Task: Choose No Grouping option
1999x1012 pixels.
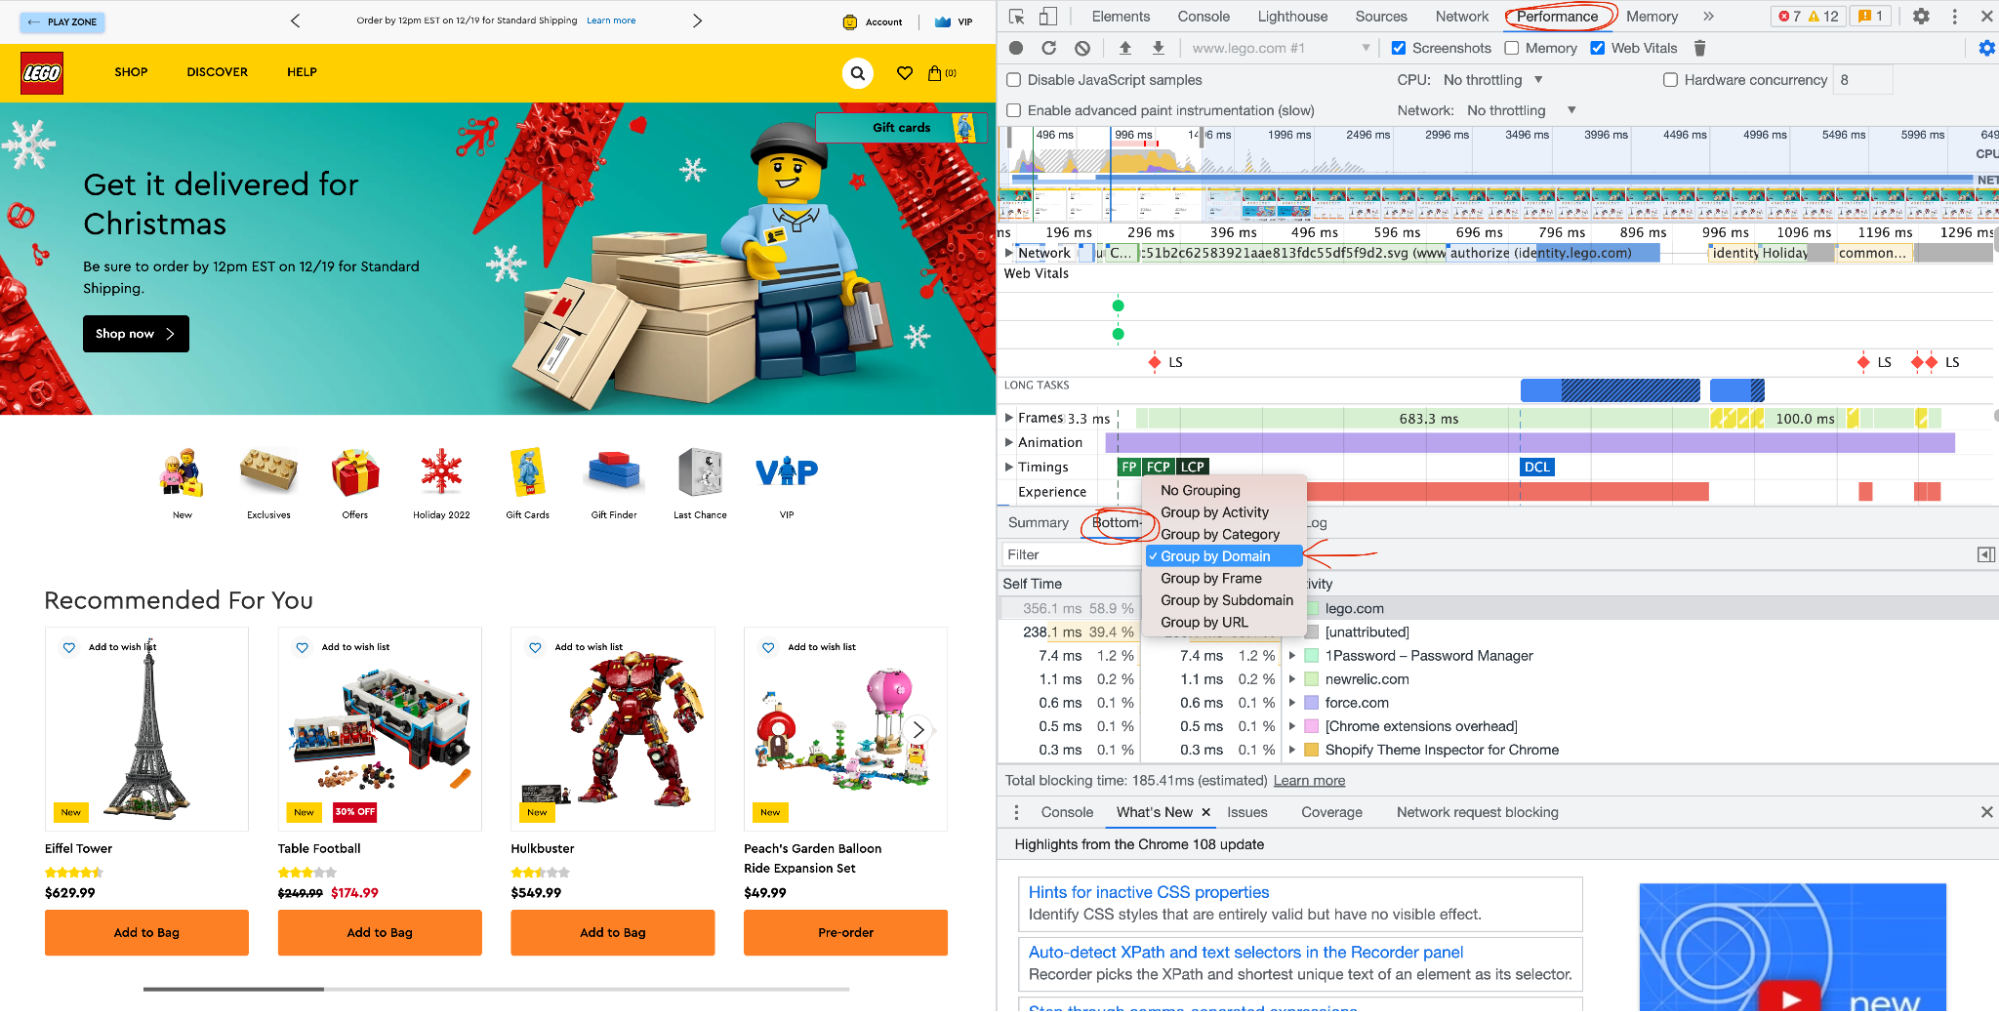Action: pos(1225,490)
